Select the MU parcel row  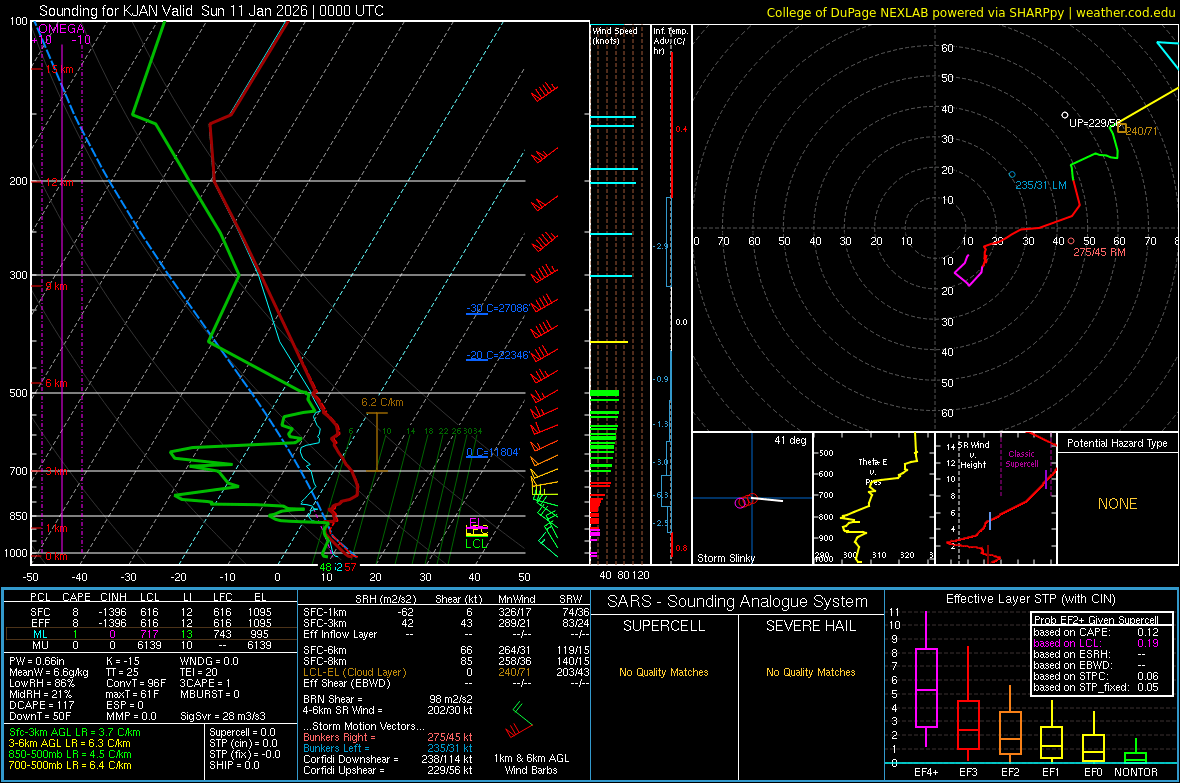pos(149,645)
